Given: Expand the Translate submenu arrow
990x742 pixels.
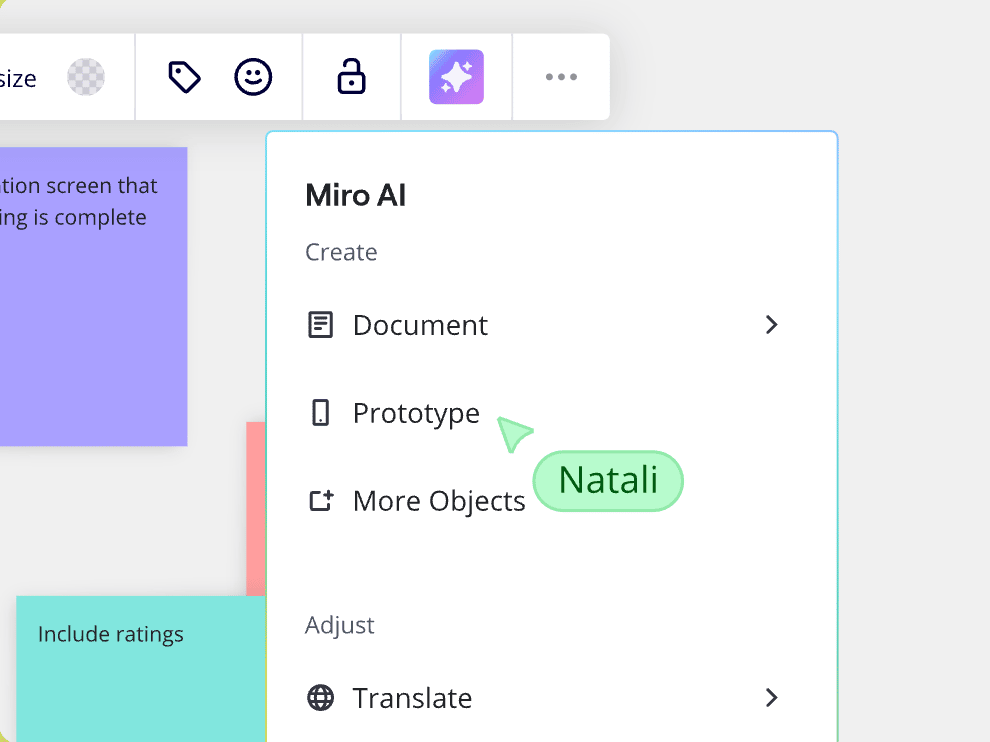Looking at the screenshot, I should point(771,698).
